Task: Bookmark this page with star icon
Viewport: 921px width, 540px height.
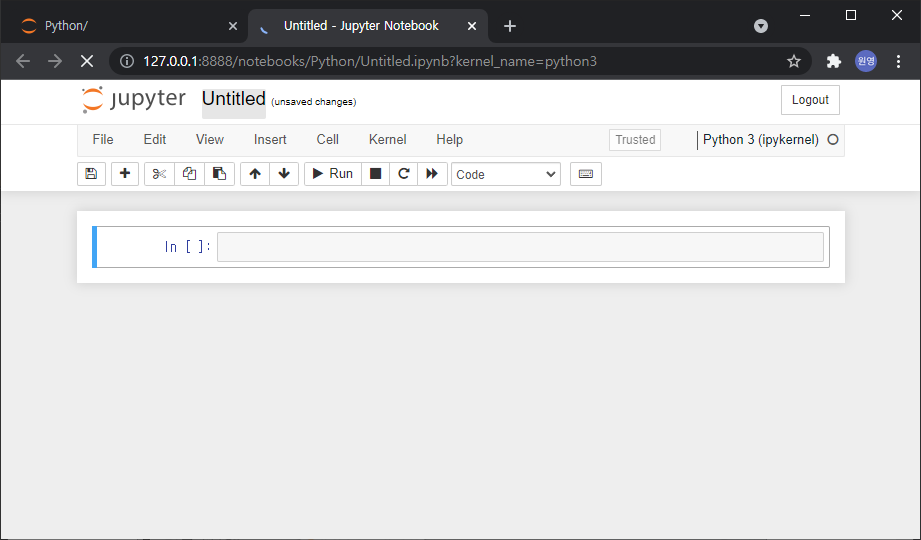Action: (x=794, y=61)
